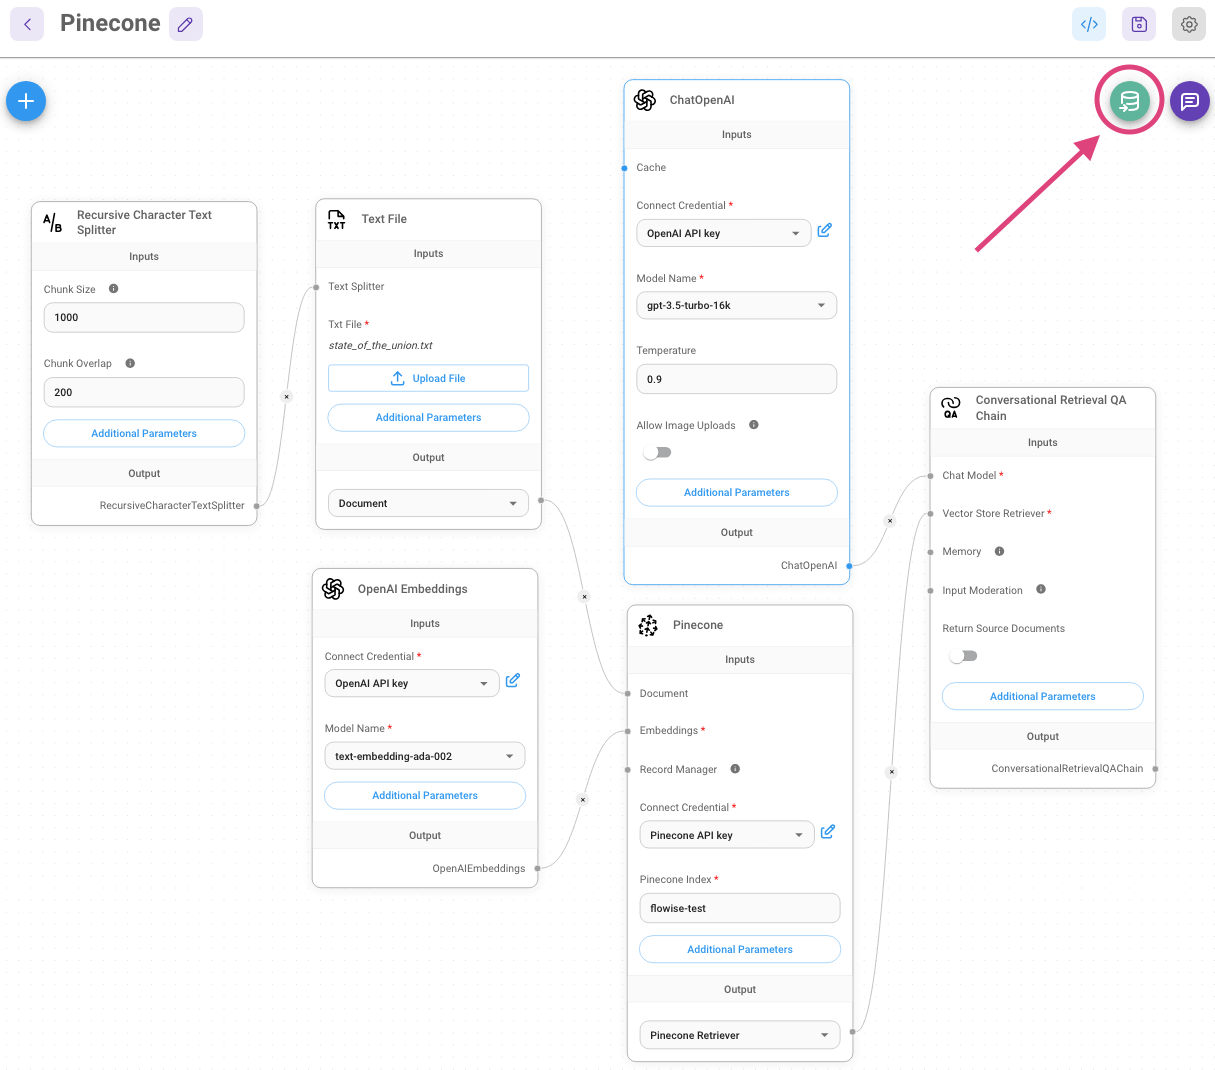Toggle the Allow Image Uploads switch

(x=656, y=453)
